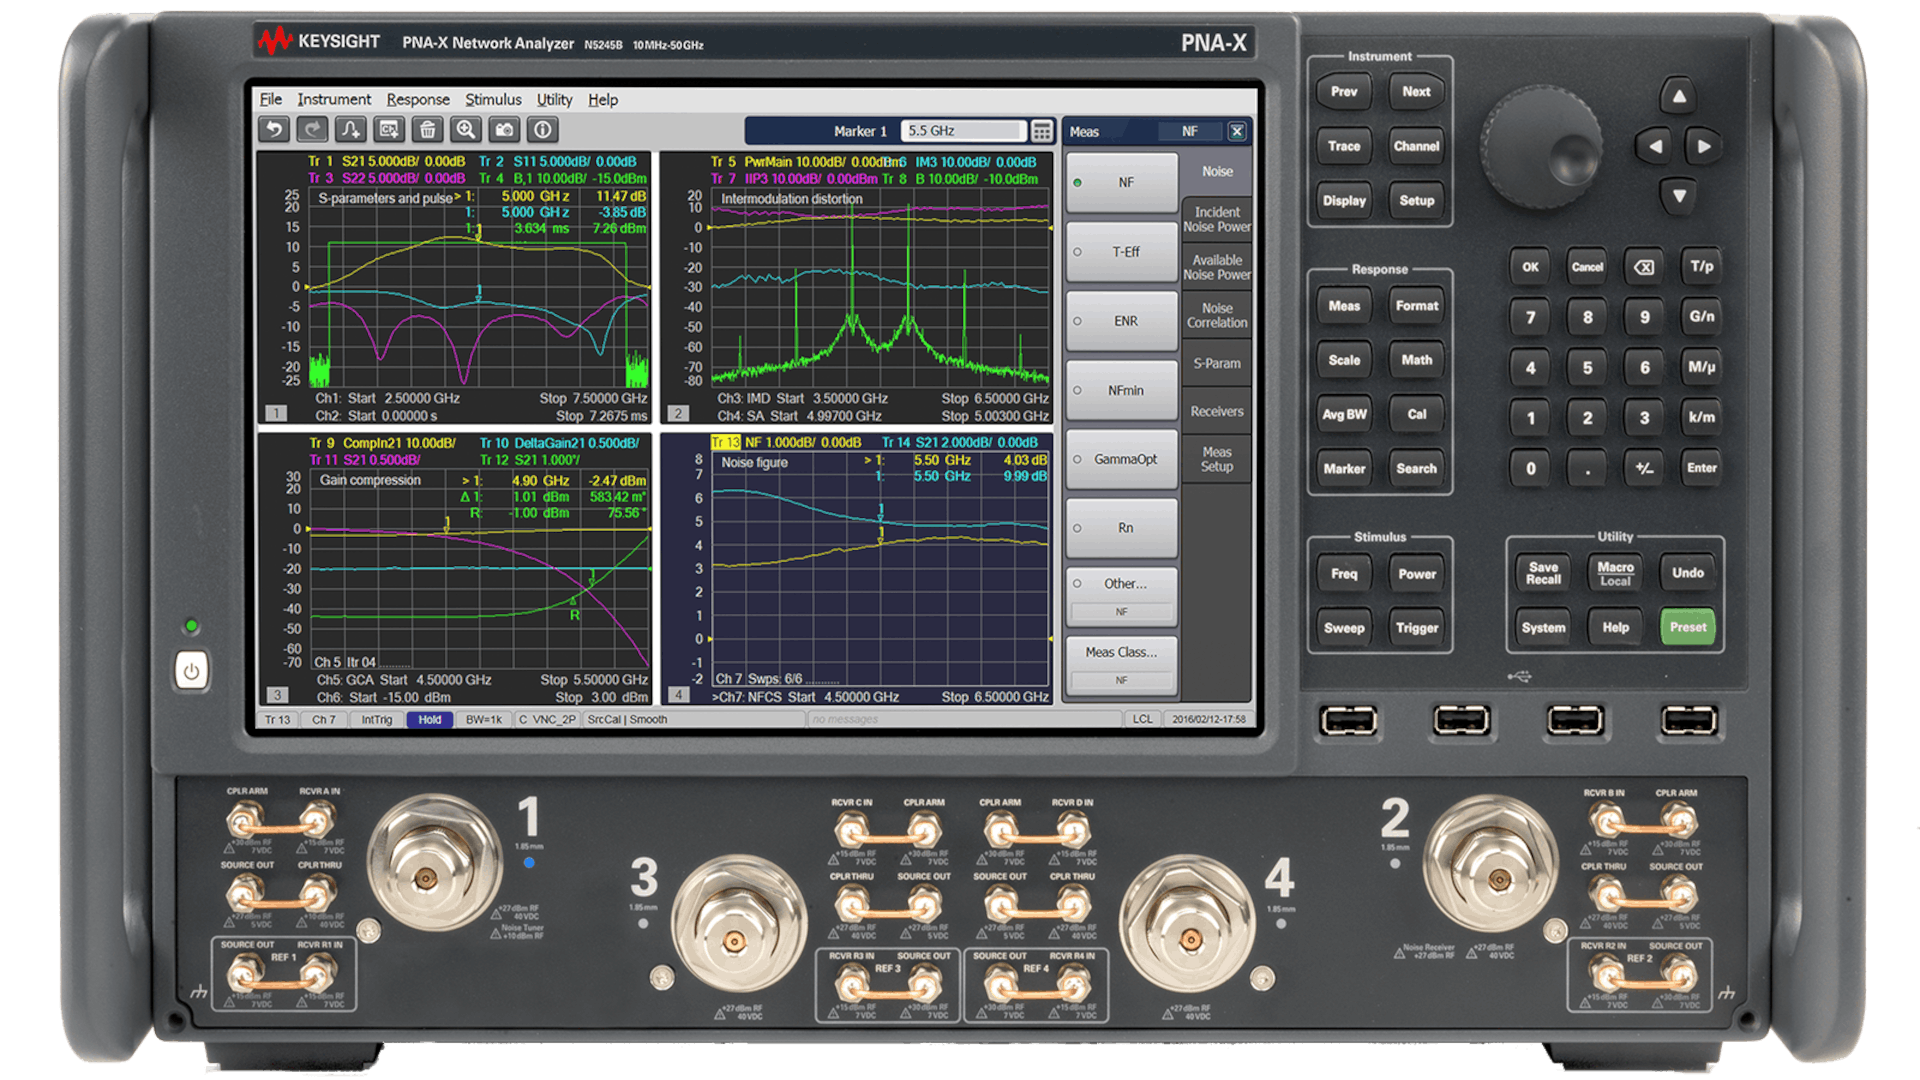Select the Add Trace toolbar icon
The height and width of the screenshot is (1080, 1920).
tap(350, 130)
